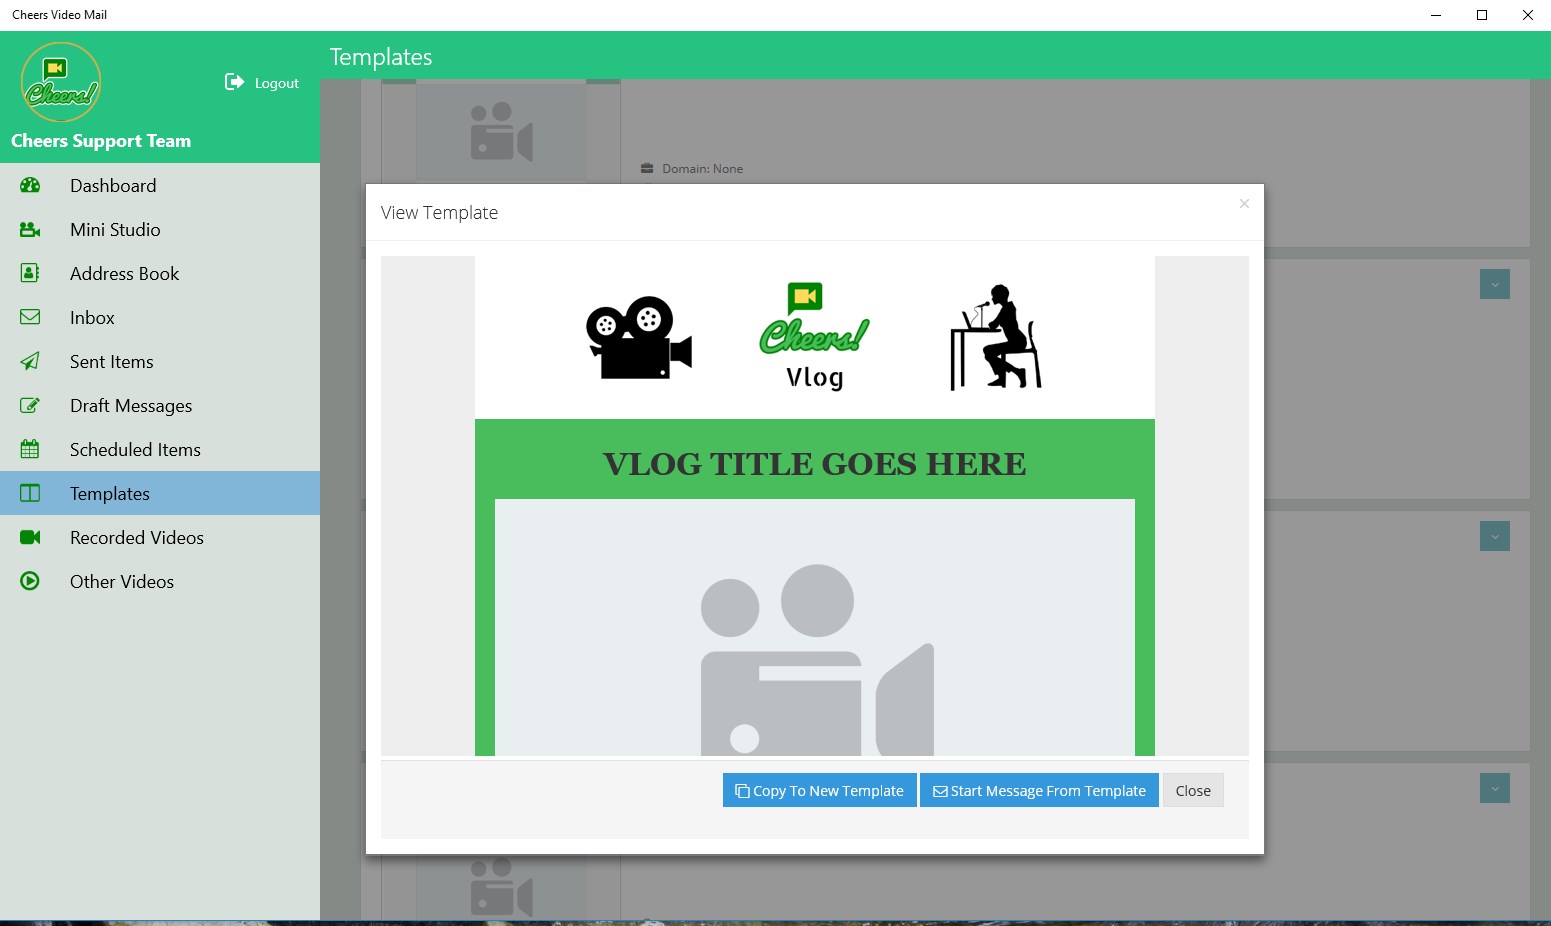Click the Draft Messages edit icon
This screenshot has width=1551, height=926.
click(x=30, y=405)
